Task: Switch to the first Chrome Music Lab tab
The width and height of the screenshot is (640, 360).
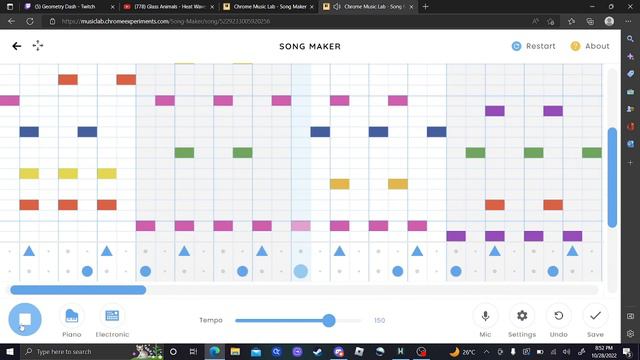Action: [269, 7]
